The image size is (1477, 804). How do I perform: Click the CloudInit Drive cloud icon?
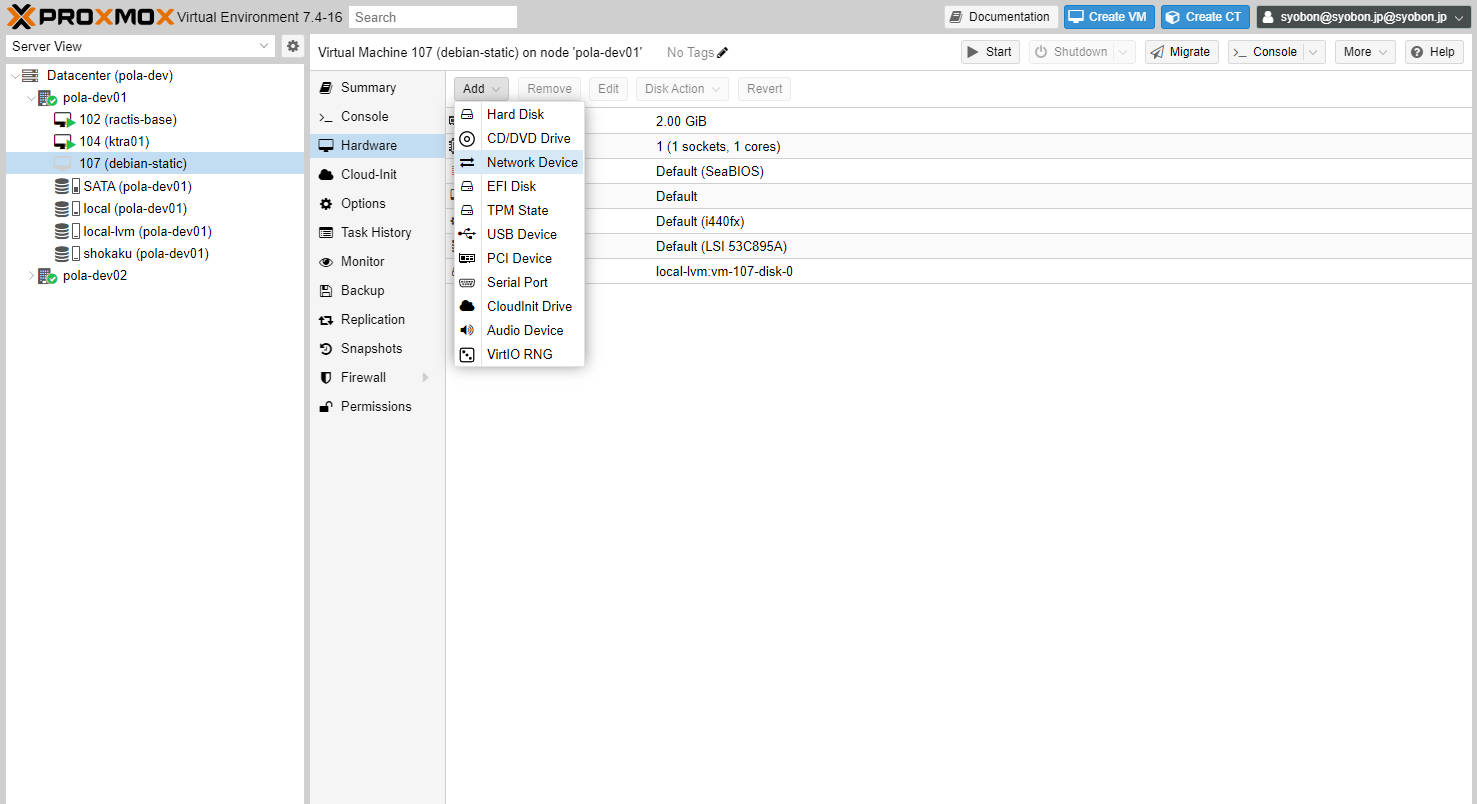pos(467,306)
